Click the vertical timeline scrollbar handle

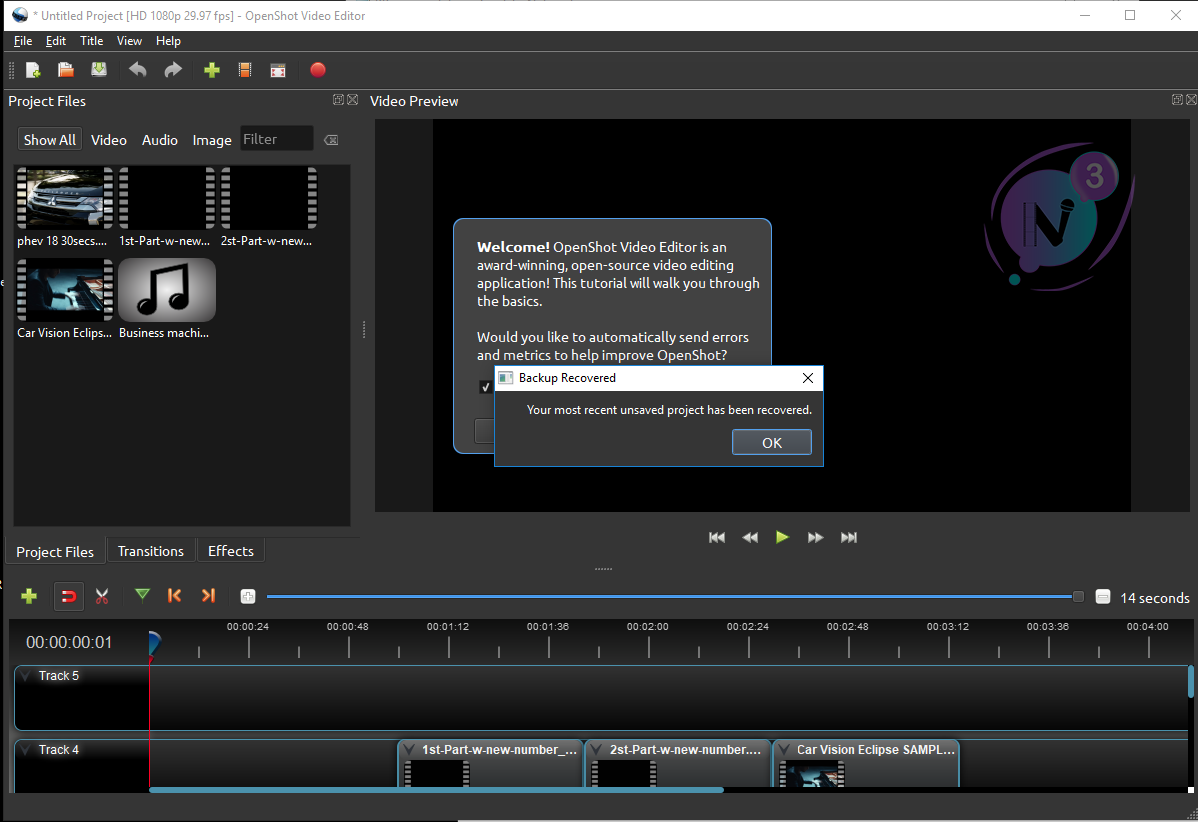point(1190,681)
